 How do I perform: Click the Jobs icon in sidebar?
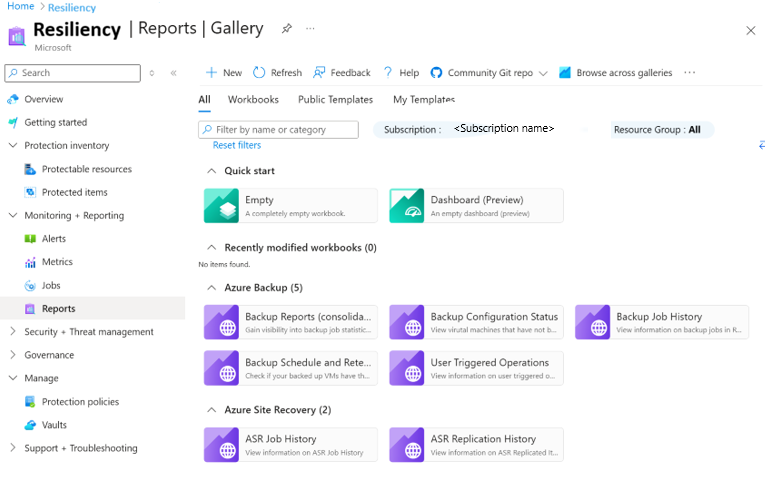pos(30,286)
